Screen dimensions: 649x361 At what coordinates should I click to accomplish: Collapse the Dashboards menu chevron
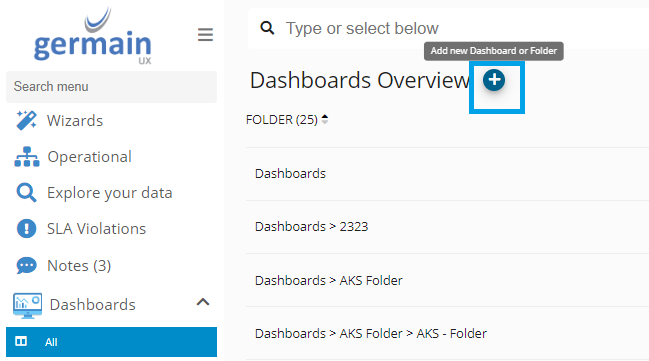203,302
